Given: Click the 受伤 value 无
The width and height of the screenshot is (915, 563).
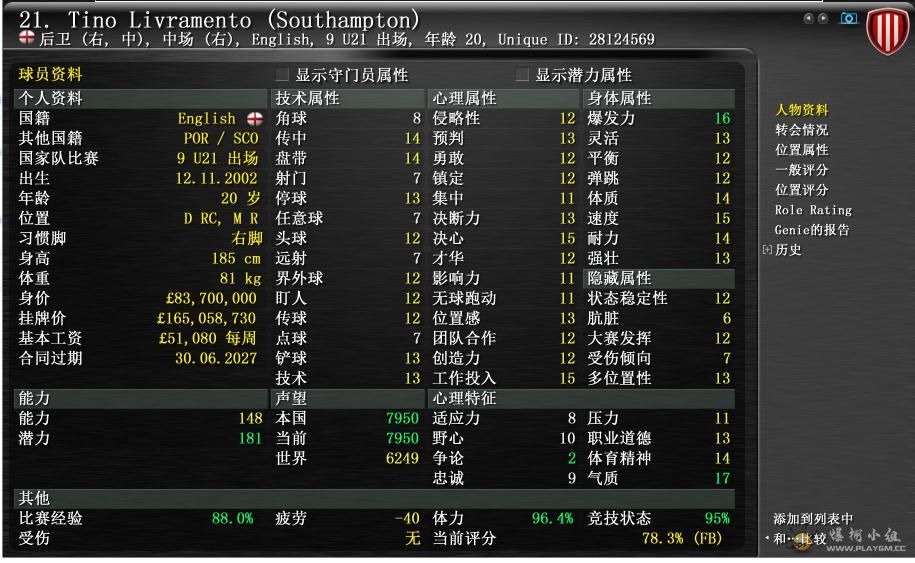Looking at the screenshot, I should 413,538.
